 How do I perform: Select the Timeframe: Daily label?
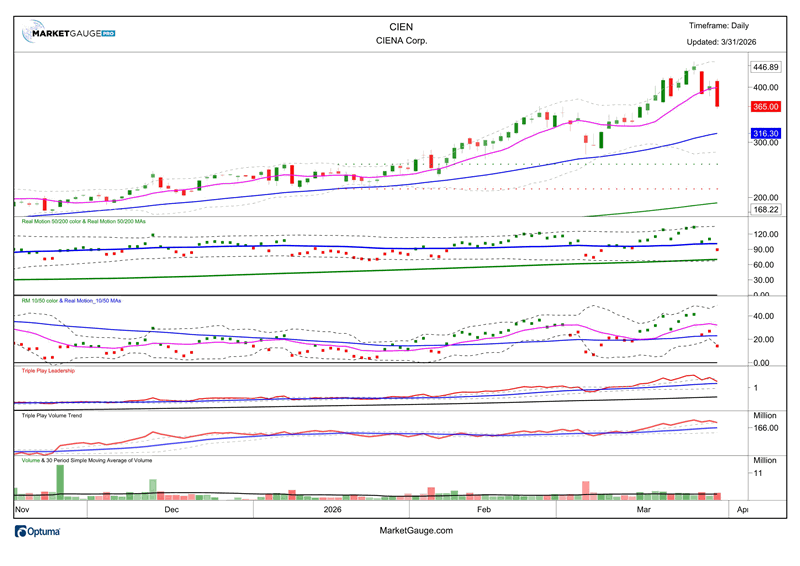click(718, 26)
